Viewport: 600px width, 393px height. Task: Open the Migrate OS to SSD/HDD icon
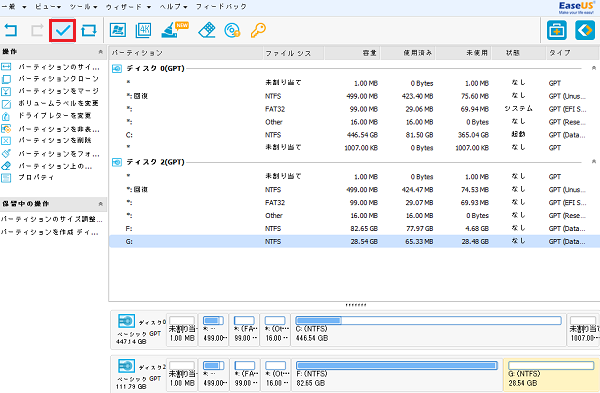[x=118, y=30]
